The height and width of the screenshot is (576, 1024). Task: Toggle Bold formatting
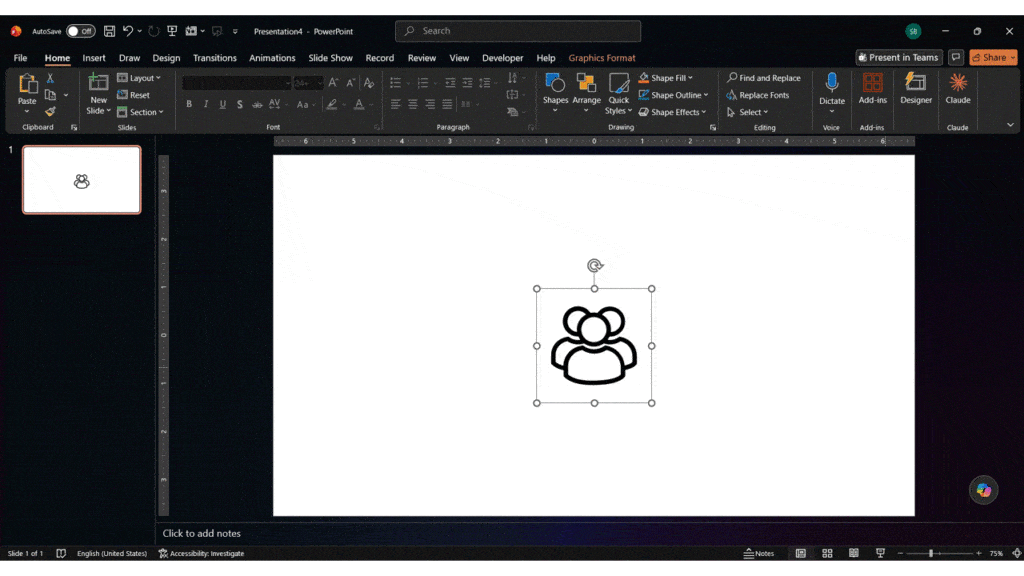tap(189, 104)
